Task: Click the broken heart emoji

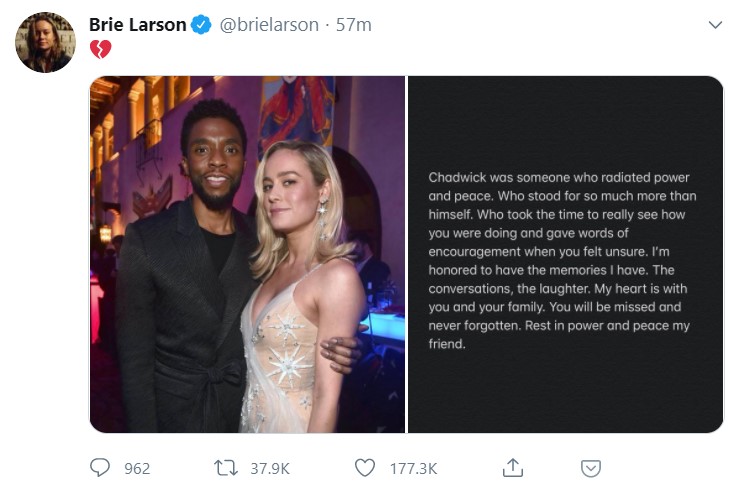Action: point(100,49)
